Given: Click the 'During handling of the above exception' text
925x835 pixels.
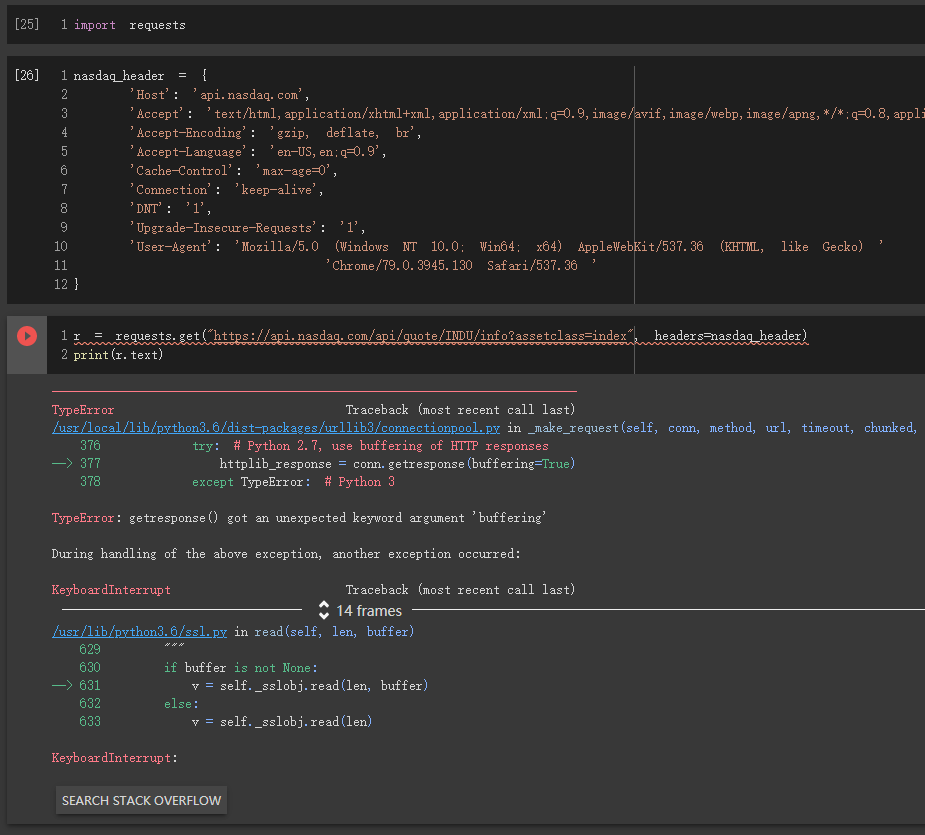Looking at the screenshot, I should point(286,554).
